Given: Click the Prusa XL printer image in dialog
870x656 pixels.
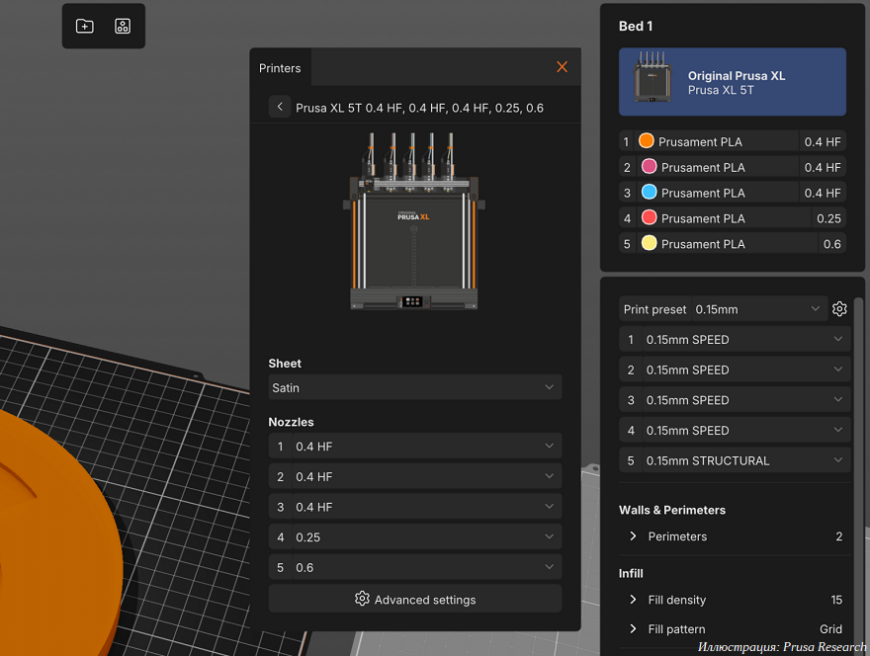Looking at the screenshot, I should coord(413,221).
